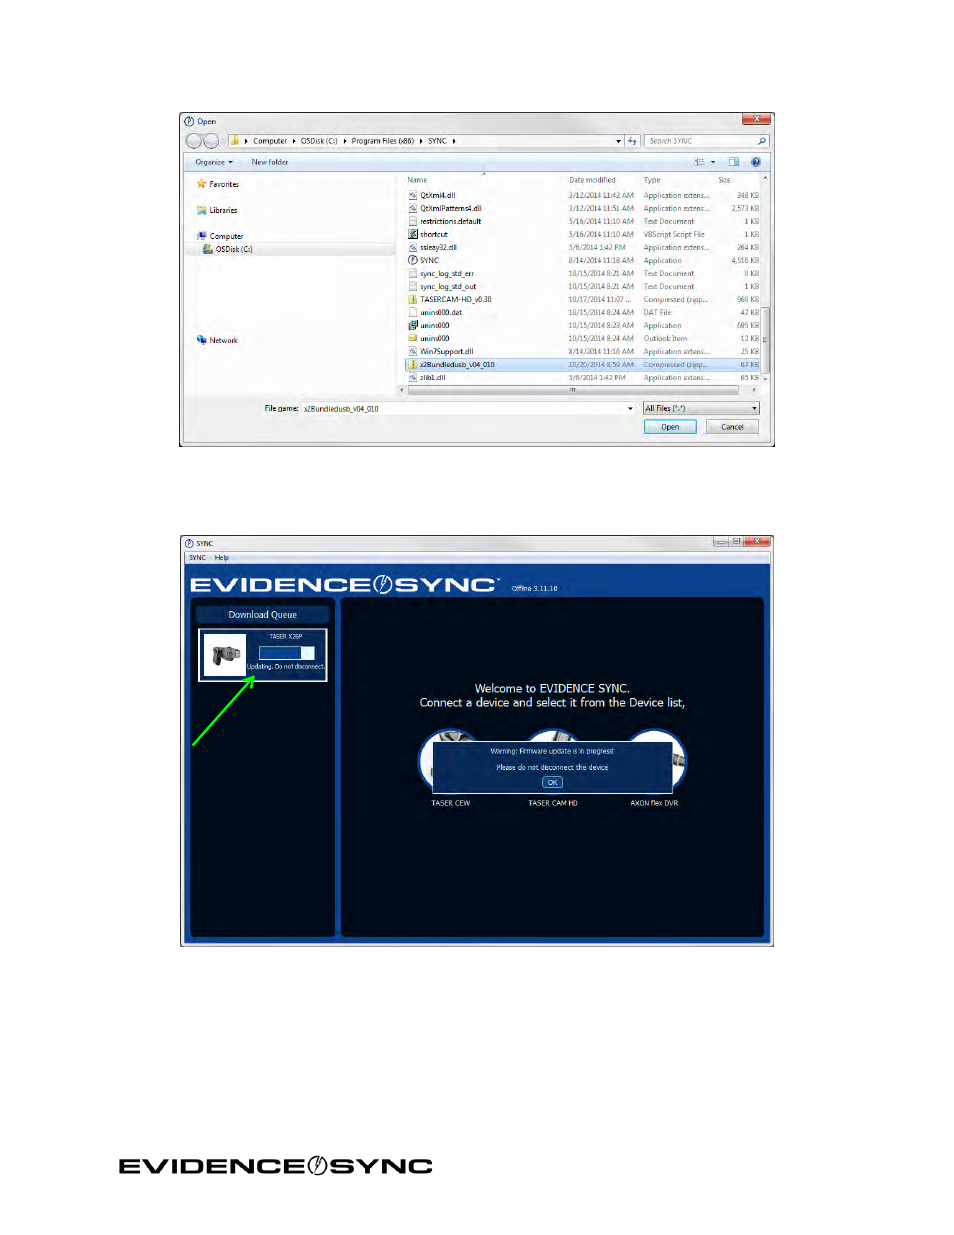Click the Download Queue header
Viewport: 954px width, 1235px height.
pos(263,615)
